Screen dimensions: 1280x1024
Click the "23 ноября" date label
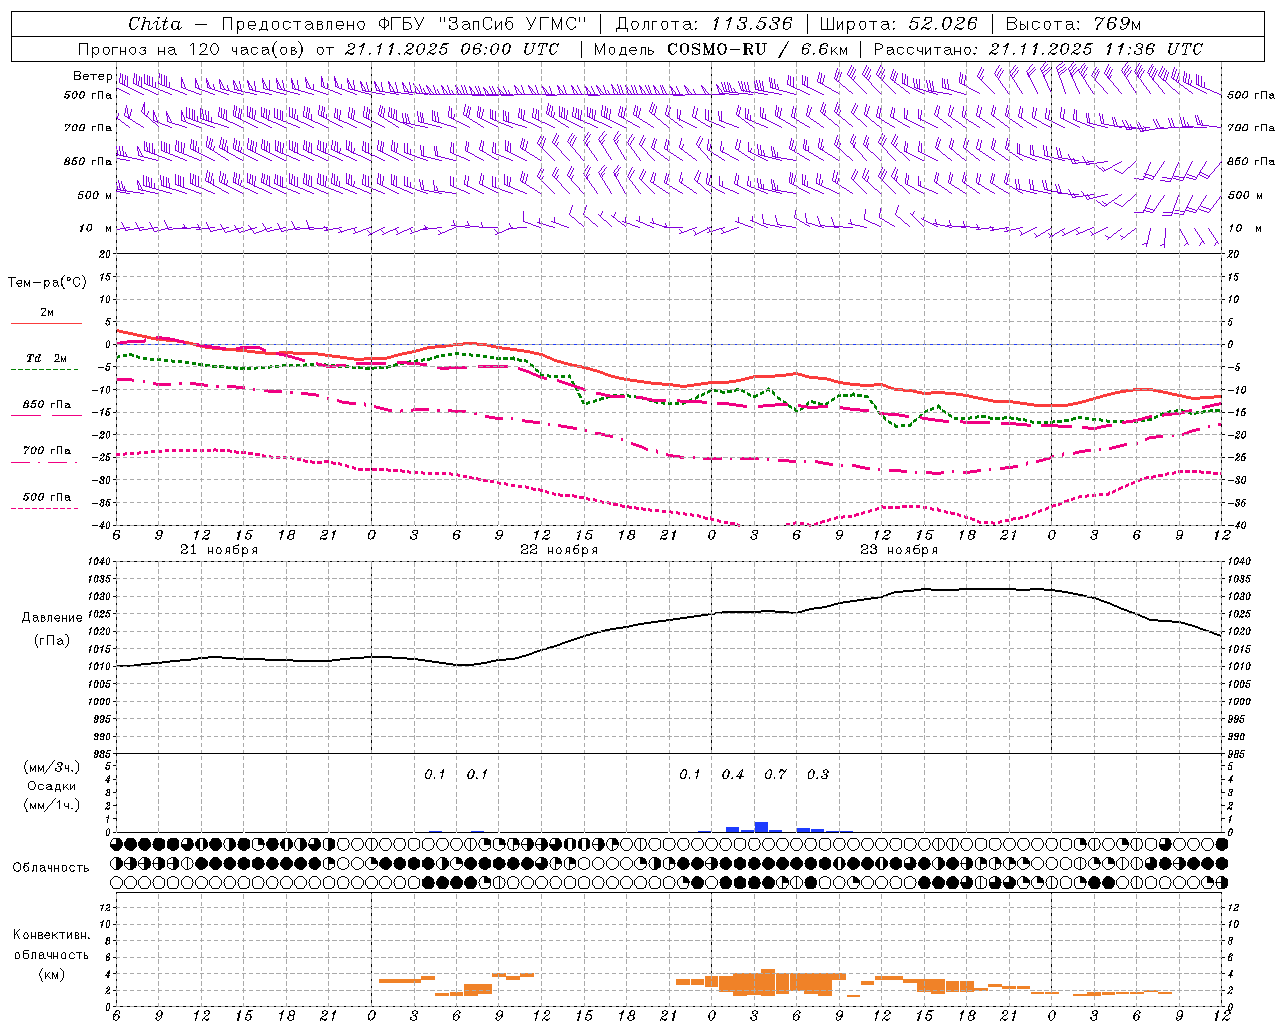click(x=899, y=550)
